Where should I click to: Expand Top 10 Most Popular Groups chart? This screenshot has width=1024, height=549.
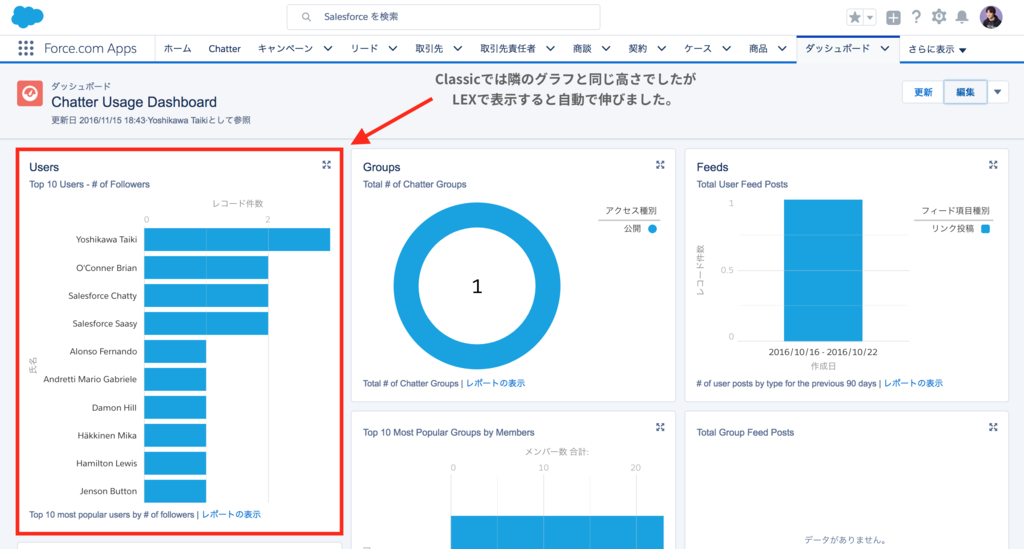click(660, 427)
